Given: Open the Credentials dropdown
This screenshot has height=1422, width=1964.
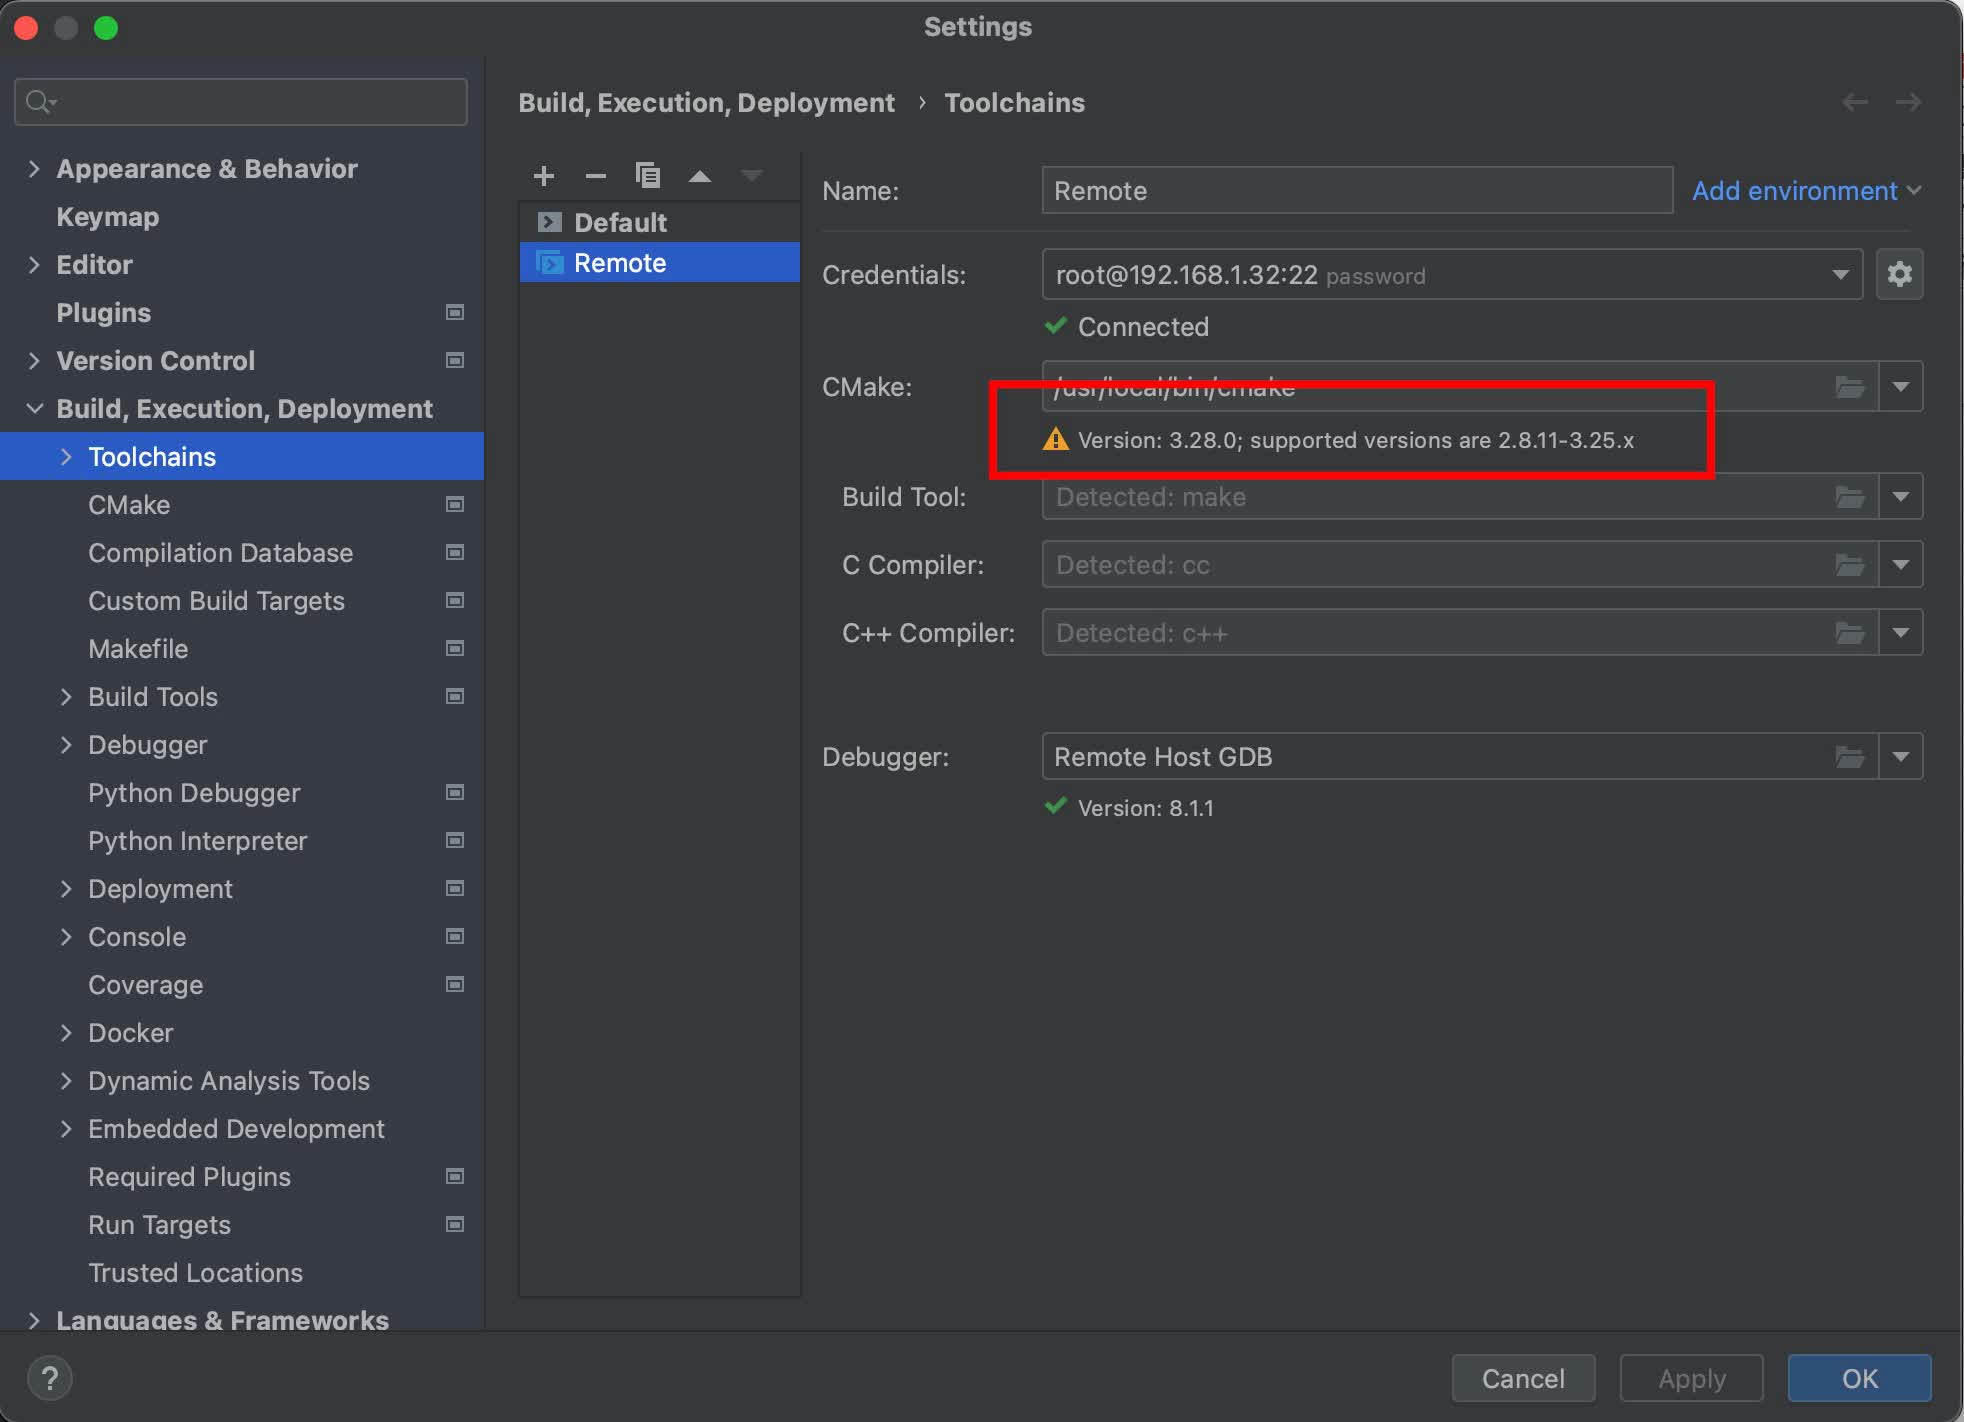Looking at the screenshot, I should 1839,275.
